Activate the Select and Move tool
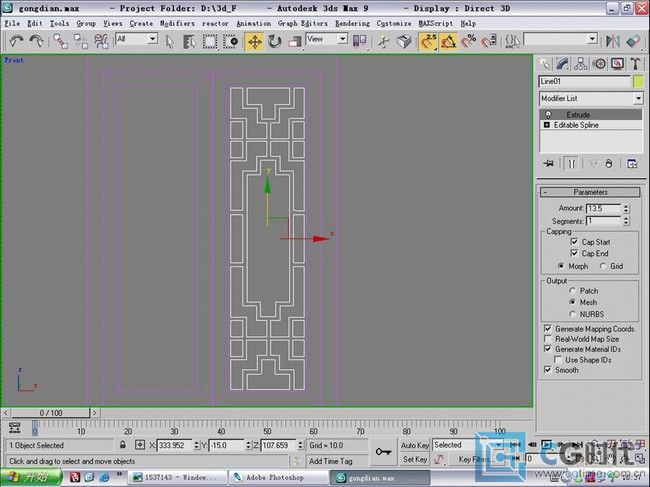650x487 pixels. pyautogui.click(x=255, y=41)
